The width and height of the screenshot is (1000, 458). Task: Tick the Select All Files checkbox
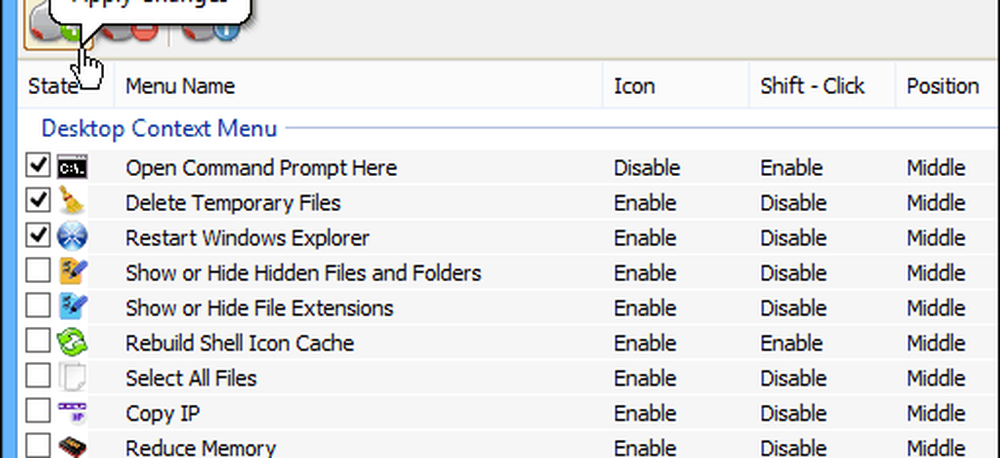[x=38, y=377]
